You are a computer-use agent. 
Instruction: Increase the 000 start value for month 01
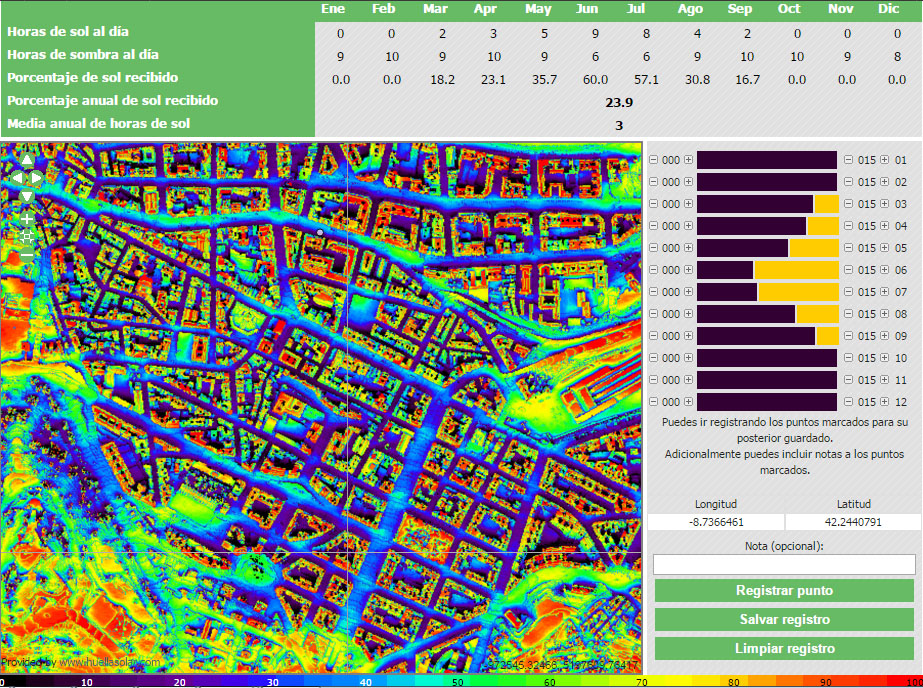tap(688, 160)
